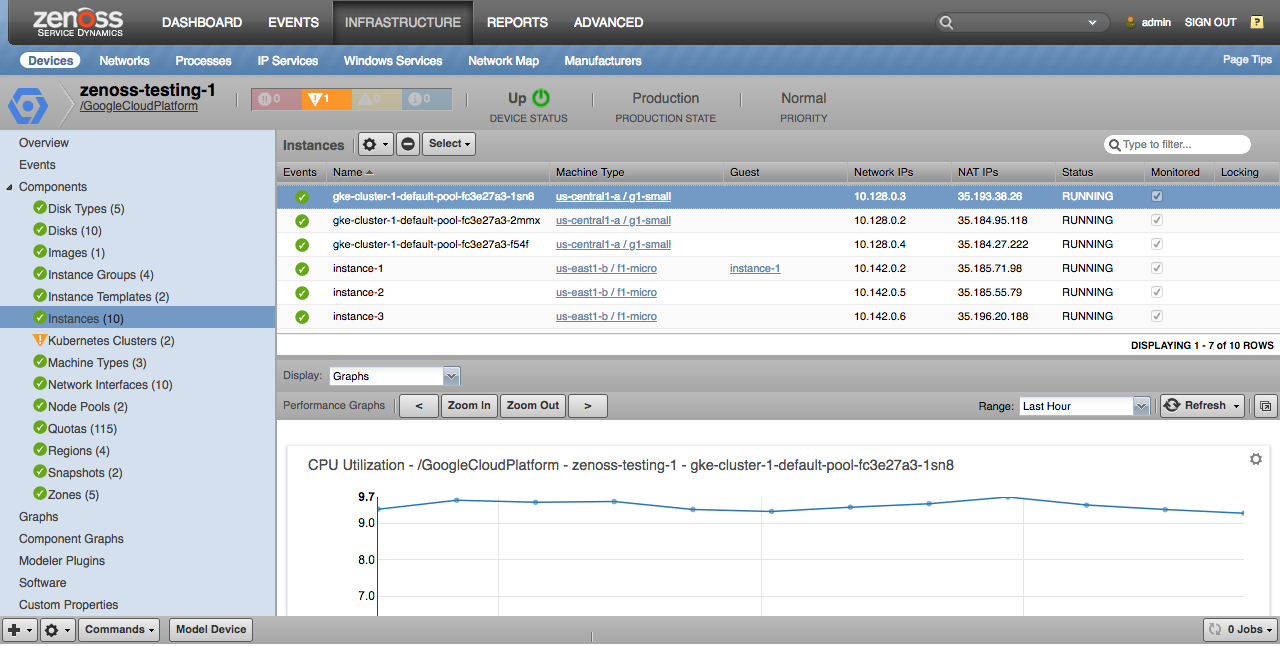1280x646 pixels.
Task: Toggle Monitored checkbox for instance-3
Action: click(1157, 317)
